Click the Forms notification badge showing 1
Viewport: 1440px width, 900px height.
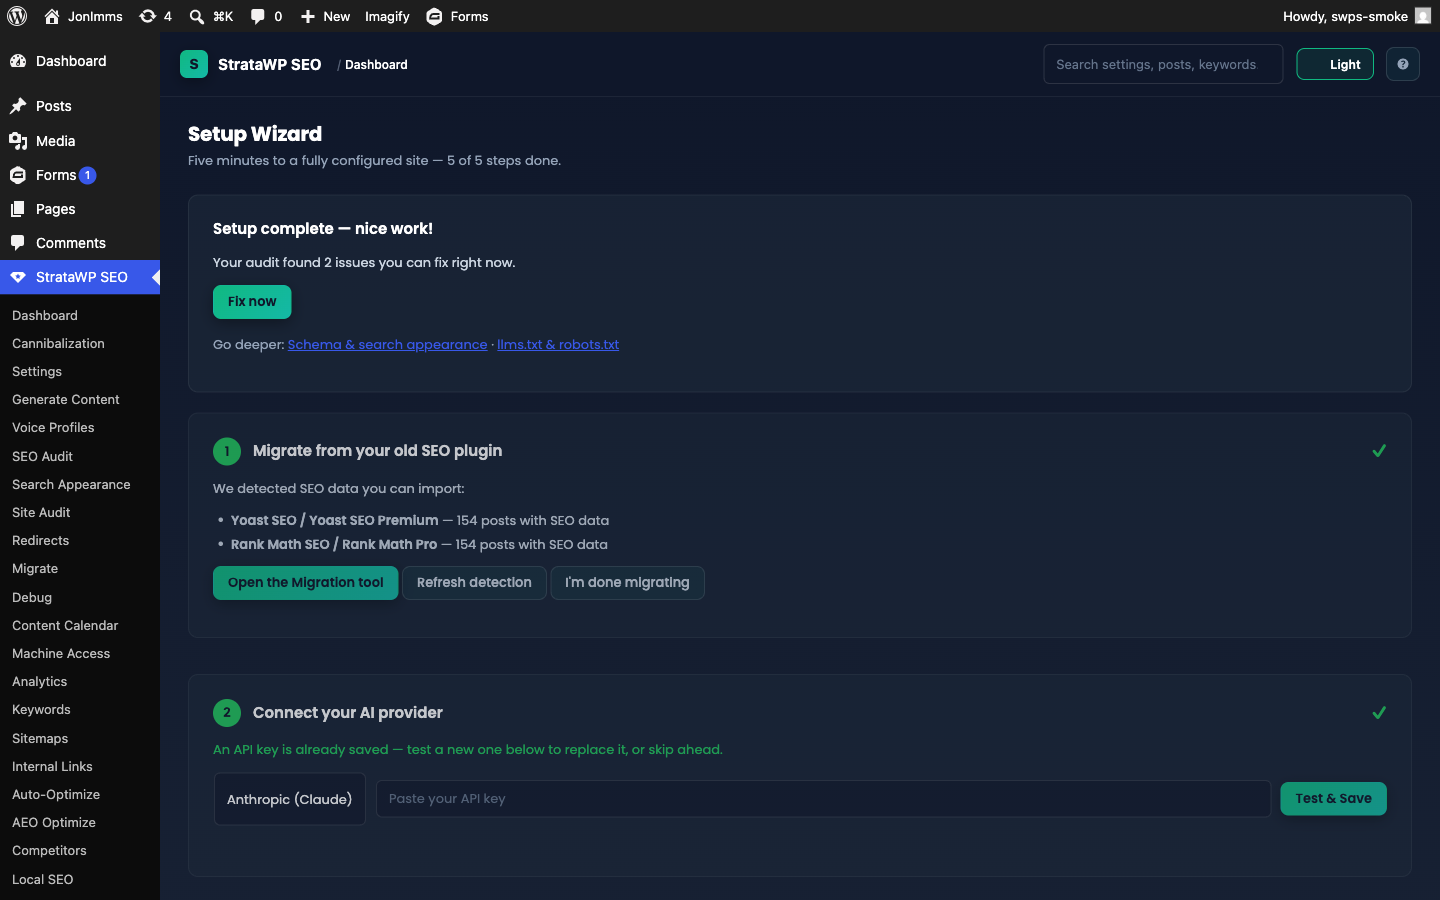click(88, 175)
